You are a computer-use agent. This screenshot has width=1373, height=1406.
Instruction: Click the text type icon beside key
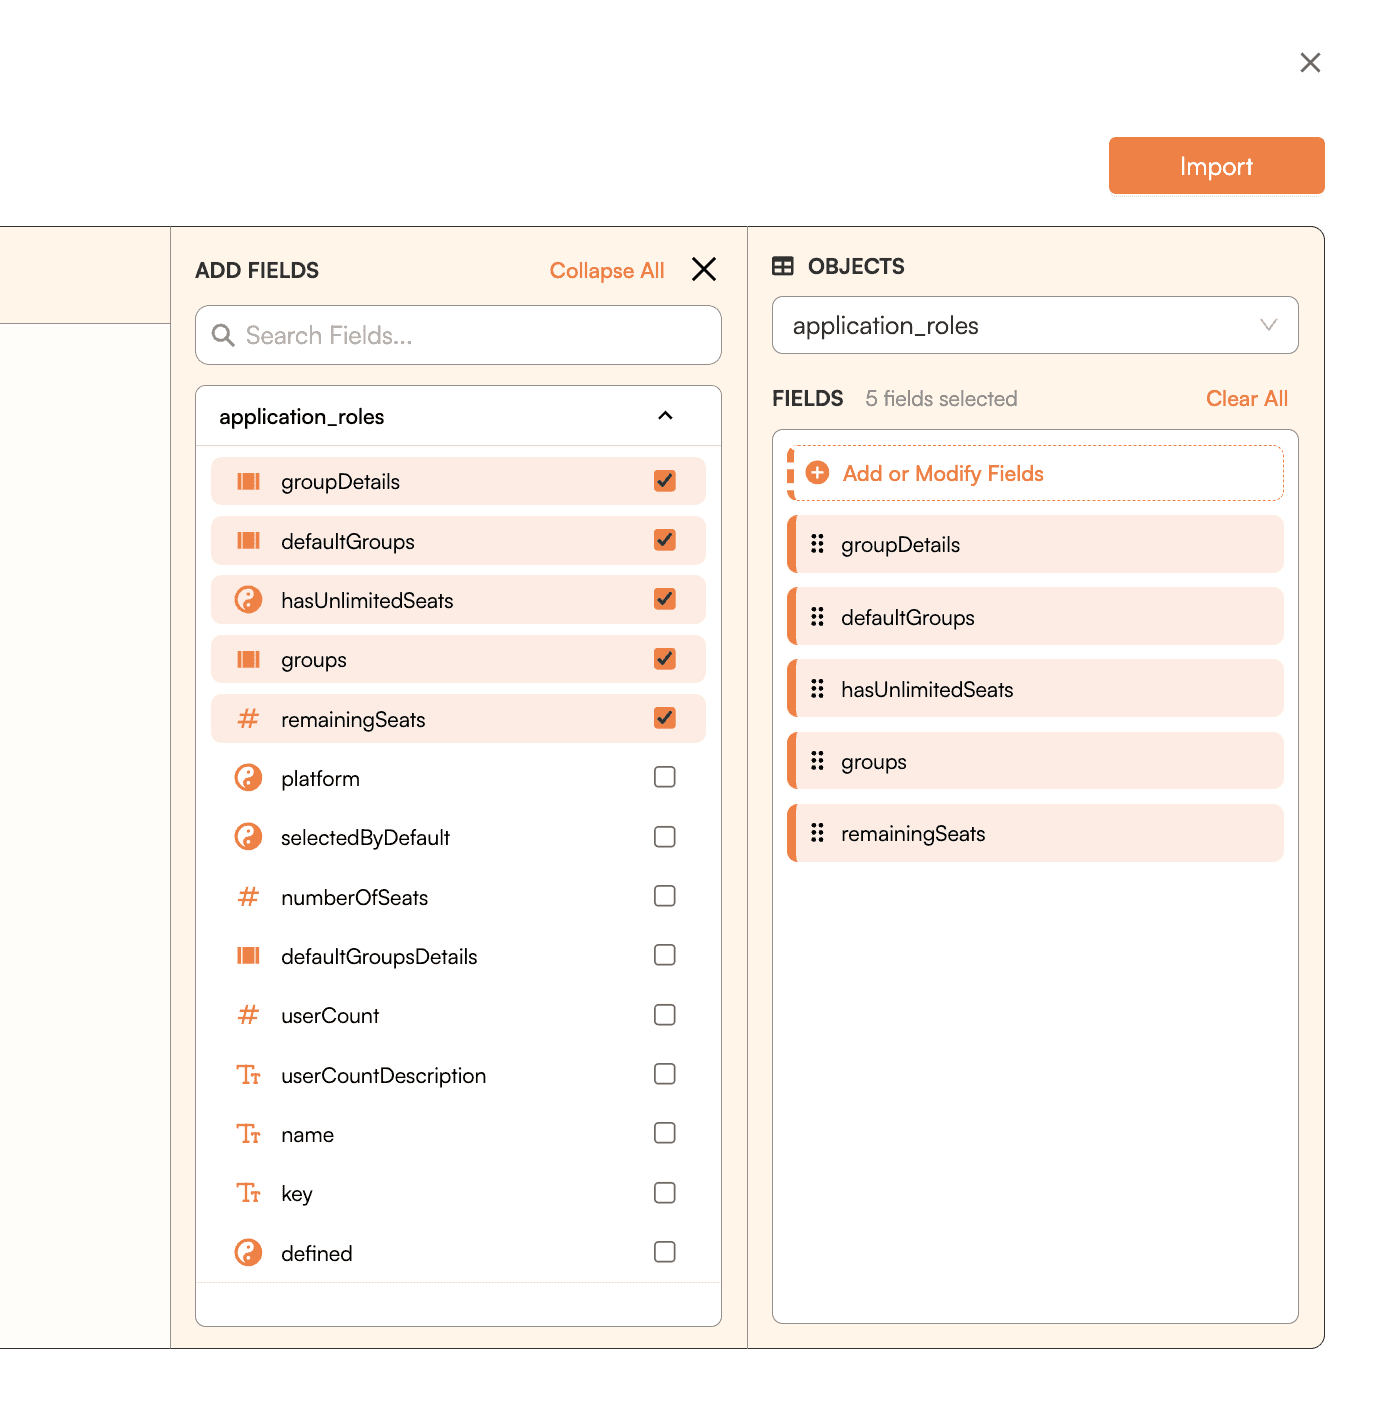(x=248, y=1193)
